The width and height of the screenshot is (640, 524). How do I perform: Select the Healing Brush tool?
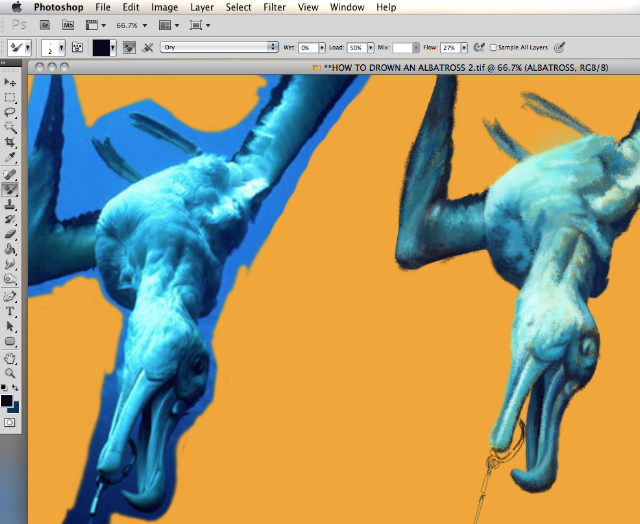[x=10, y=175]
